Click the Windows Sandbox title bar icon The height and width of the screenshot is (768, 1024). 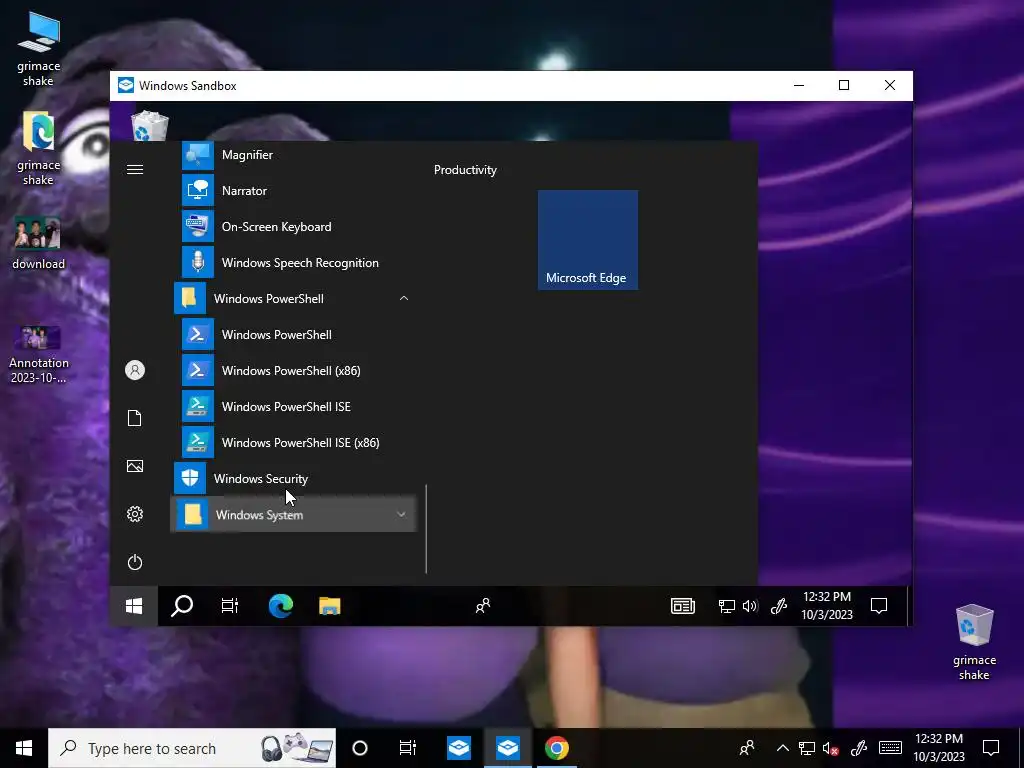click(x=125, y=86)
